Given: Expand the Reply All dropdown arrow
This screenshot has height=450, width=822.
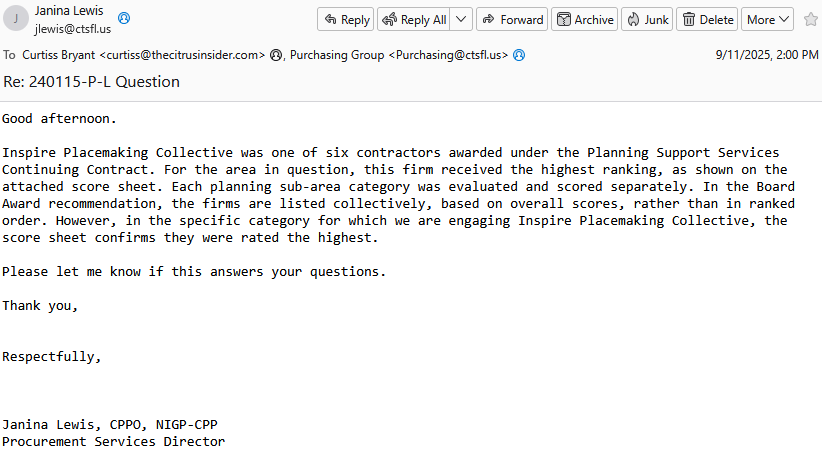Looking at the screenshot, I should pos(461,19).
